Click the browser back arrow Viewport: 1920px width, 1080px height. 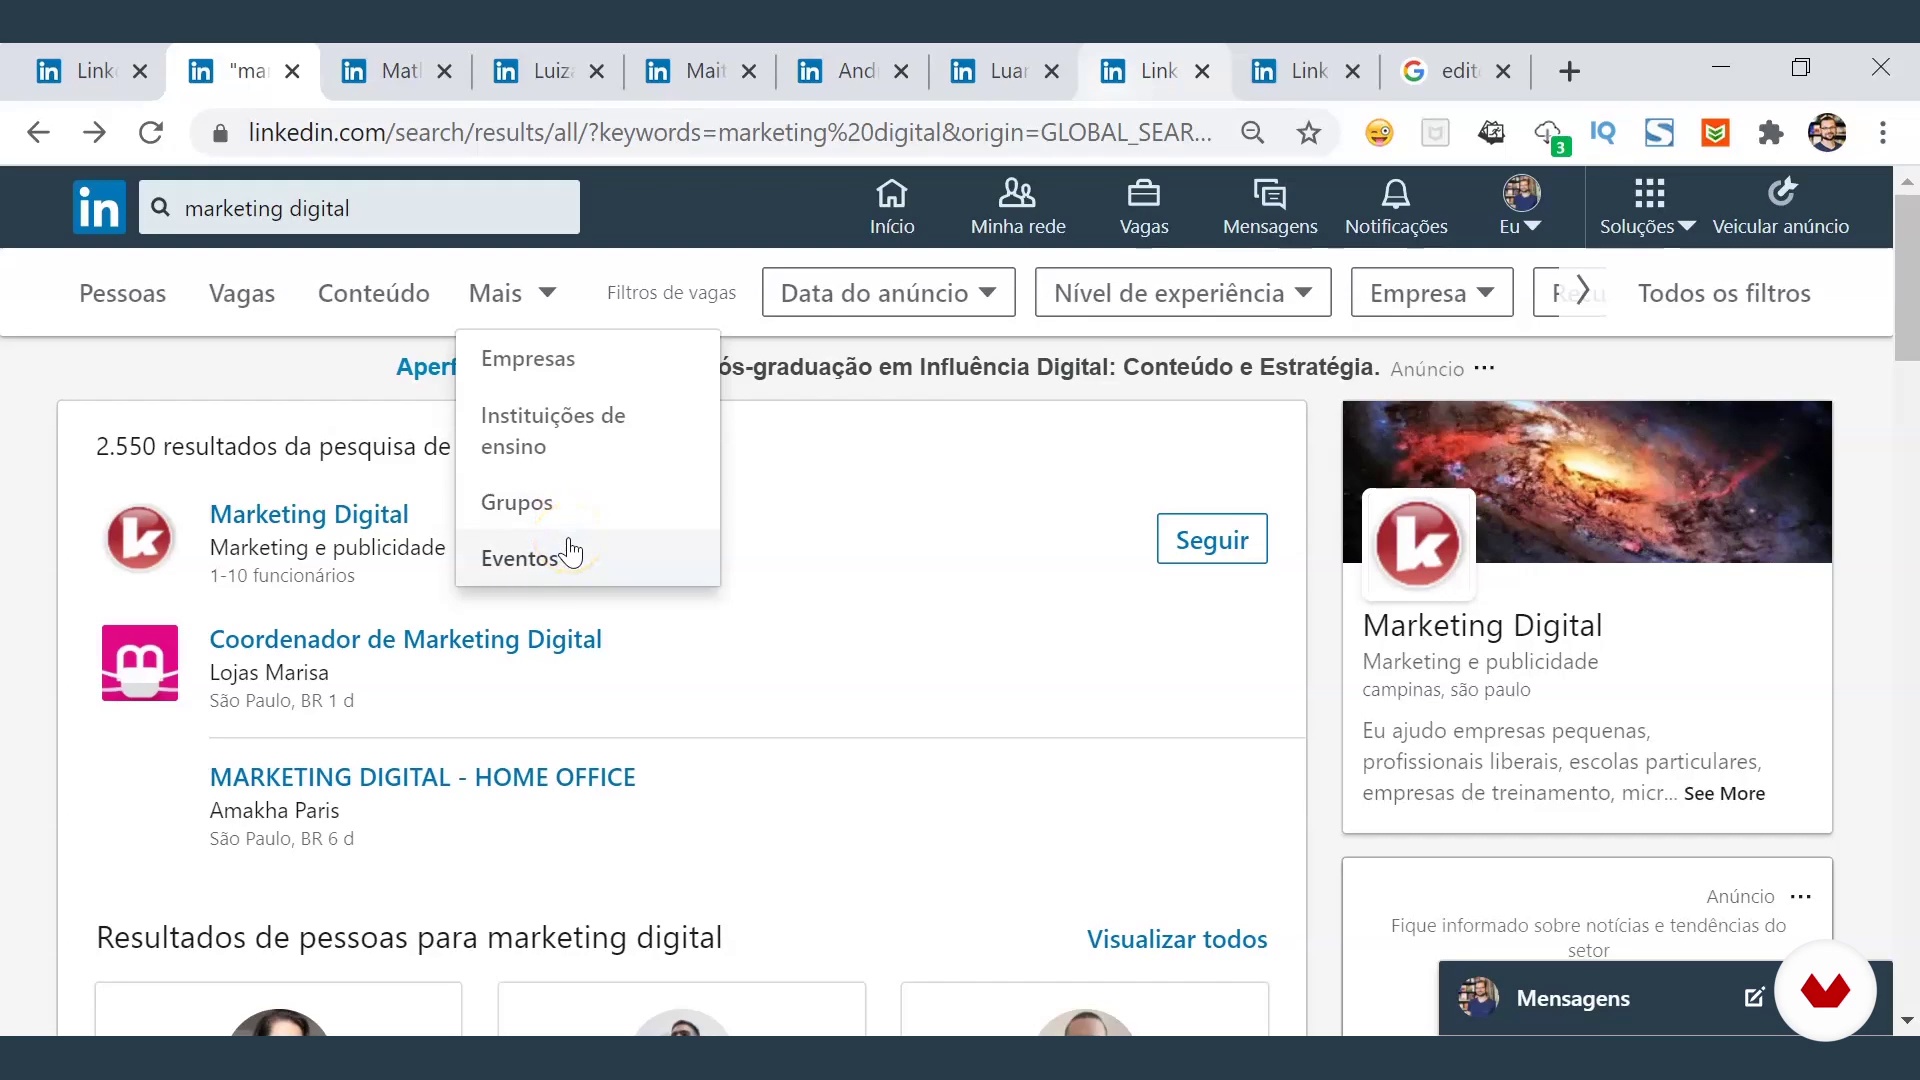[38, 132]
